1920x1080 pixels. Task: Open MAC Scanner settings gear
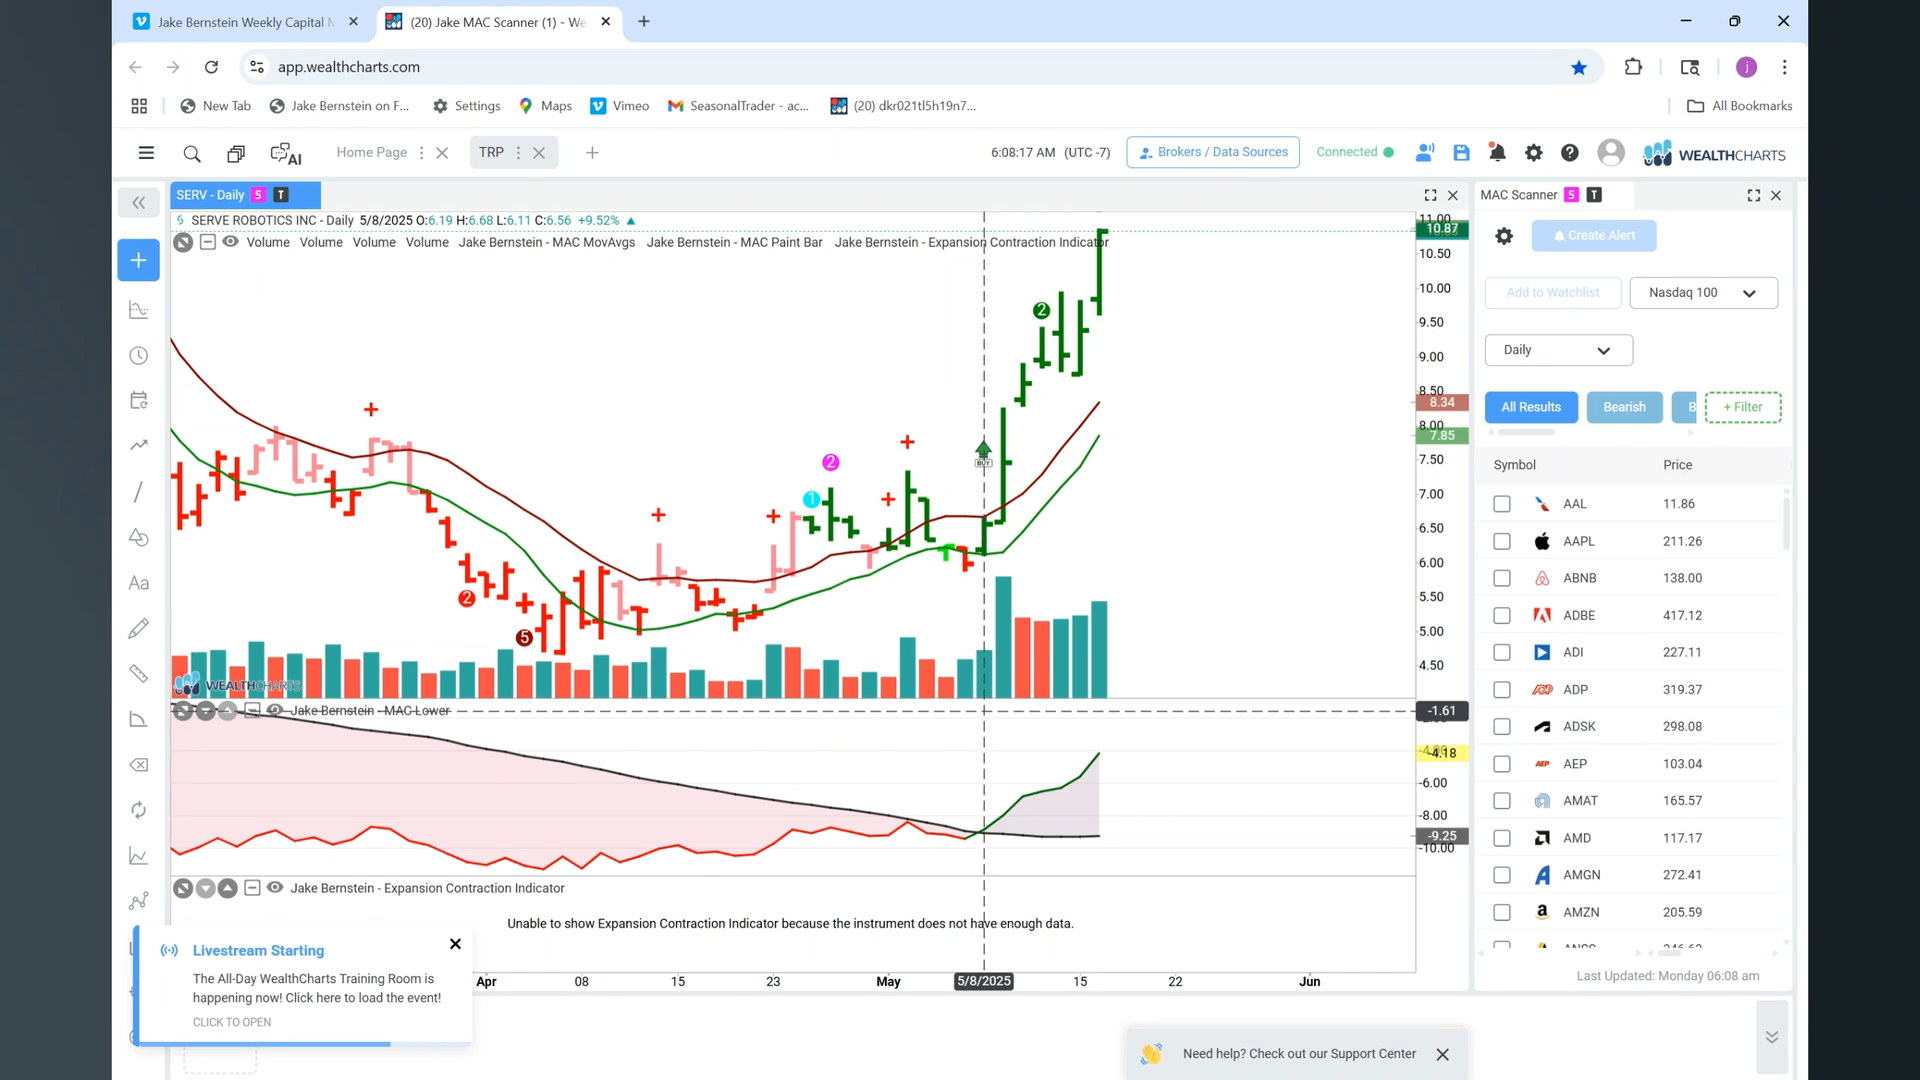pos(1503,236)
